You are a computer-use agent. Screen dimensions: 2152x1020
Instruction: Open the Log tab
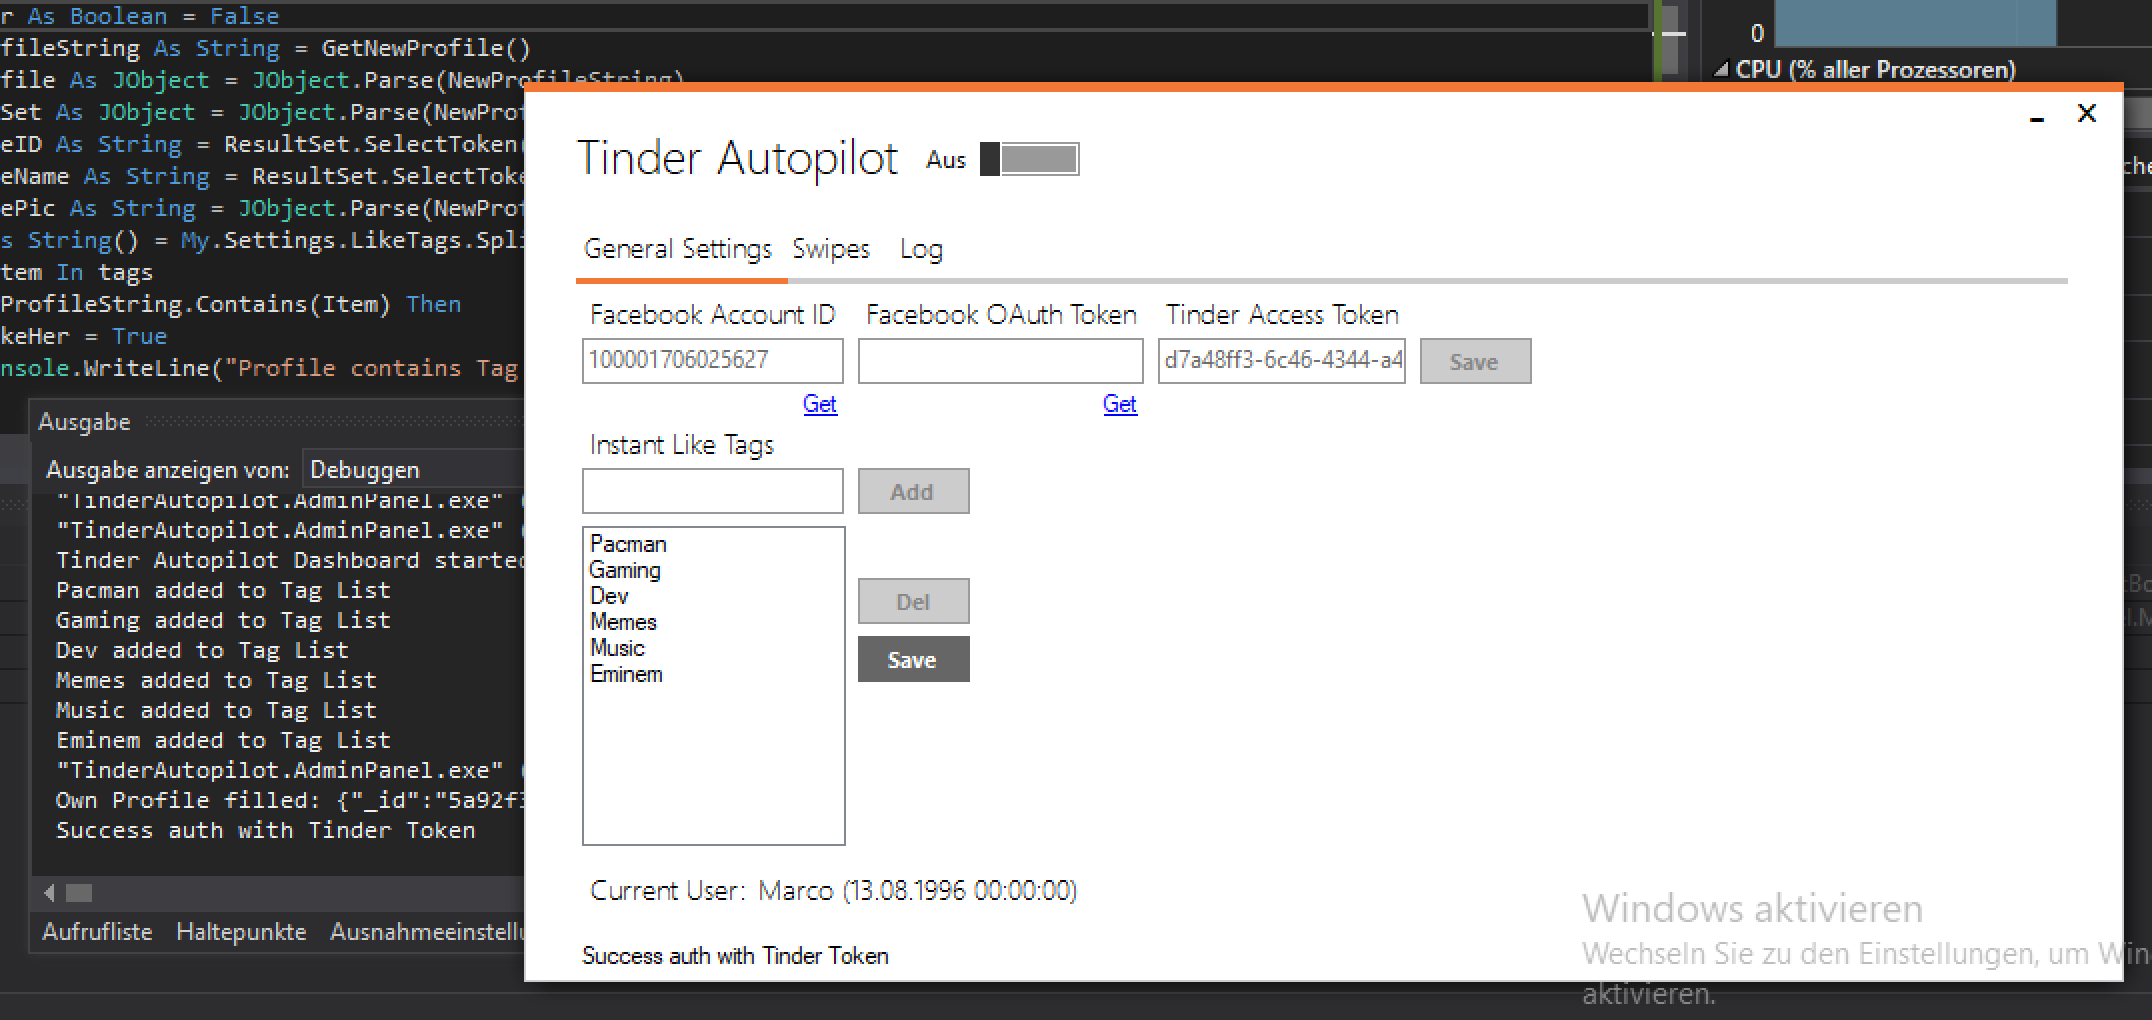click(x=921, y=248)
